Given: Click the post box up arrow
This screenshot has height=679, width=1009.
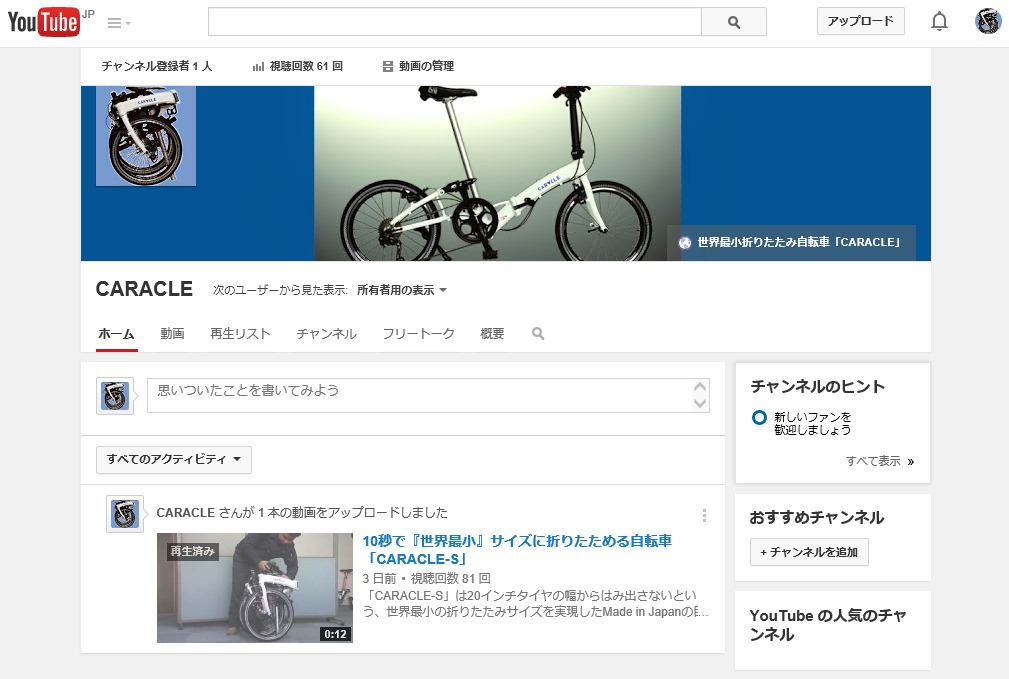Looking at the screenshot, I should point(700,386).
